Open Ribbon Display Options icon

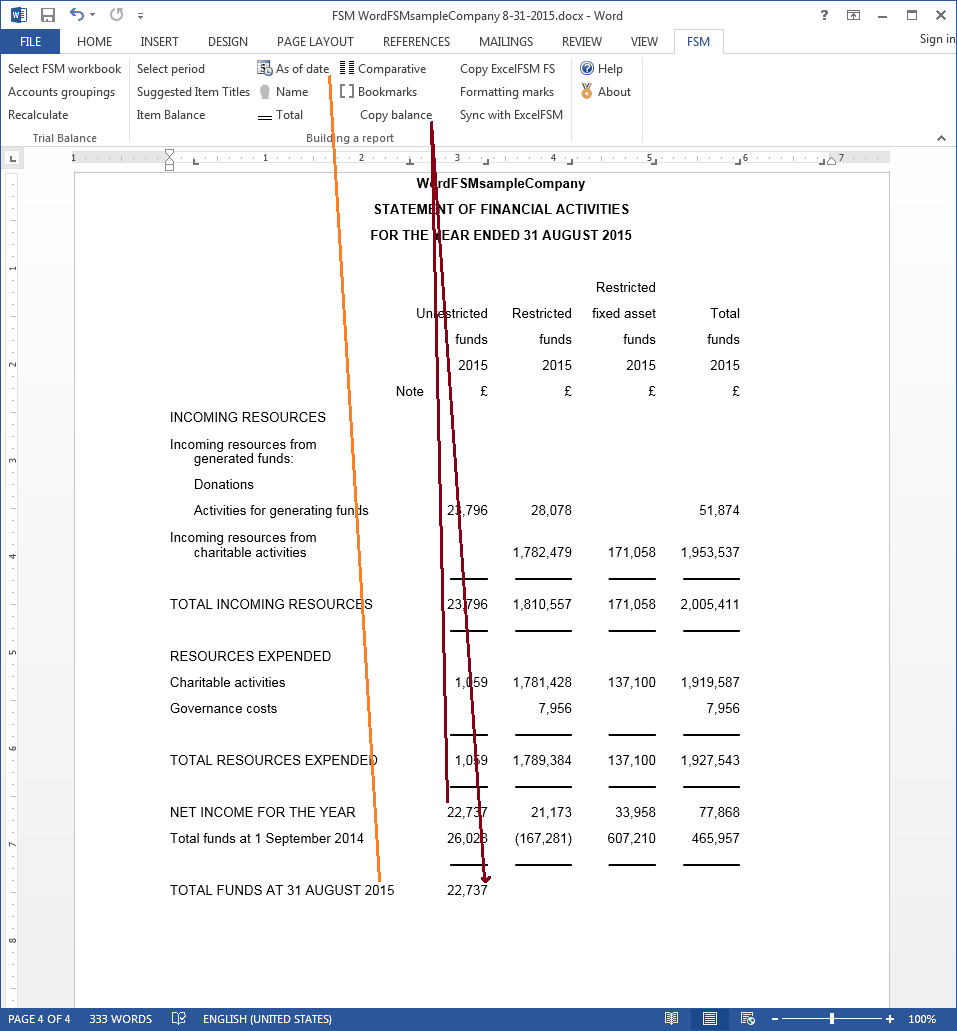(x=853, y=15)
